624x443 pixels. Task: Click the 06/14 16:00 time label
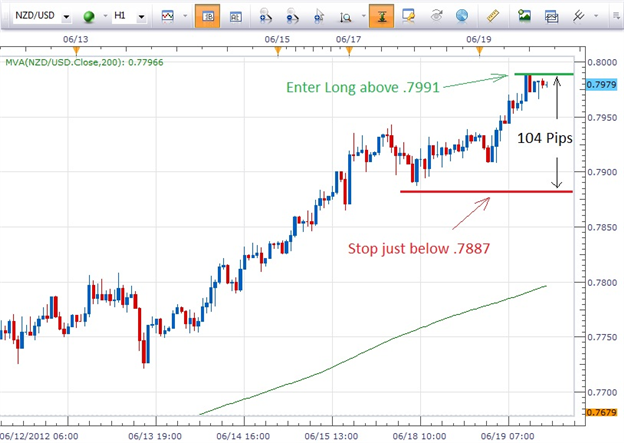(x=243, y=436)
